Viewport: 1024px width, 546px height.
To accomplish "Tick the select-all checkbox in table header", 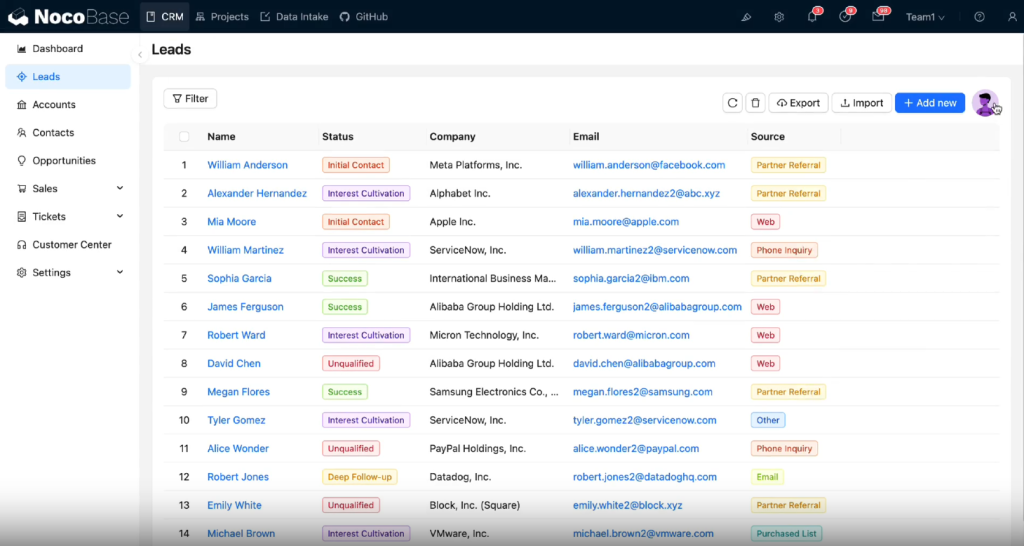I will pos(184,137).
